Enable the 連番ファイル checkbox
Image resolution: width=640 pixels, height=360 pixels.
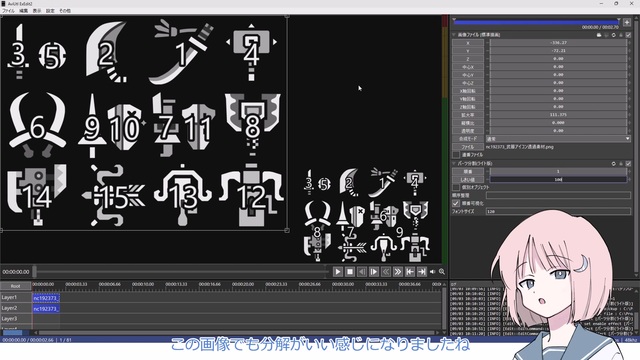[456, 155]
